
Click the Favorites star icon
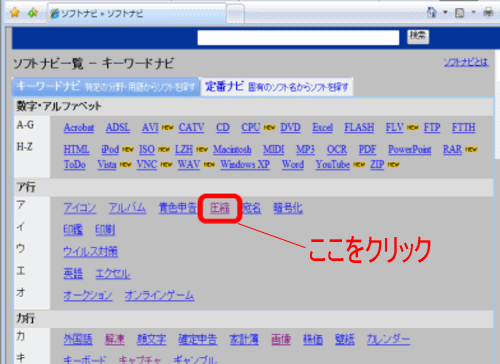tap(15, 13)
